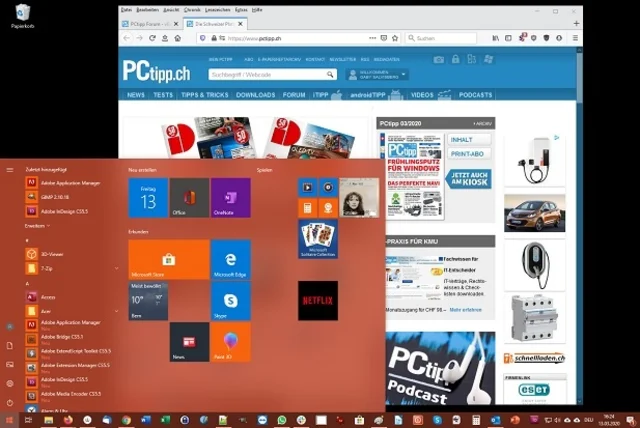Open Firefox Lesezeichen menu
The image size is (640, 428).
[x=218, y=10]
